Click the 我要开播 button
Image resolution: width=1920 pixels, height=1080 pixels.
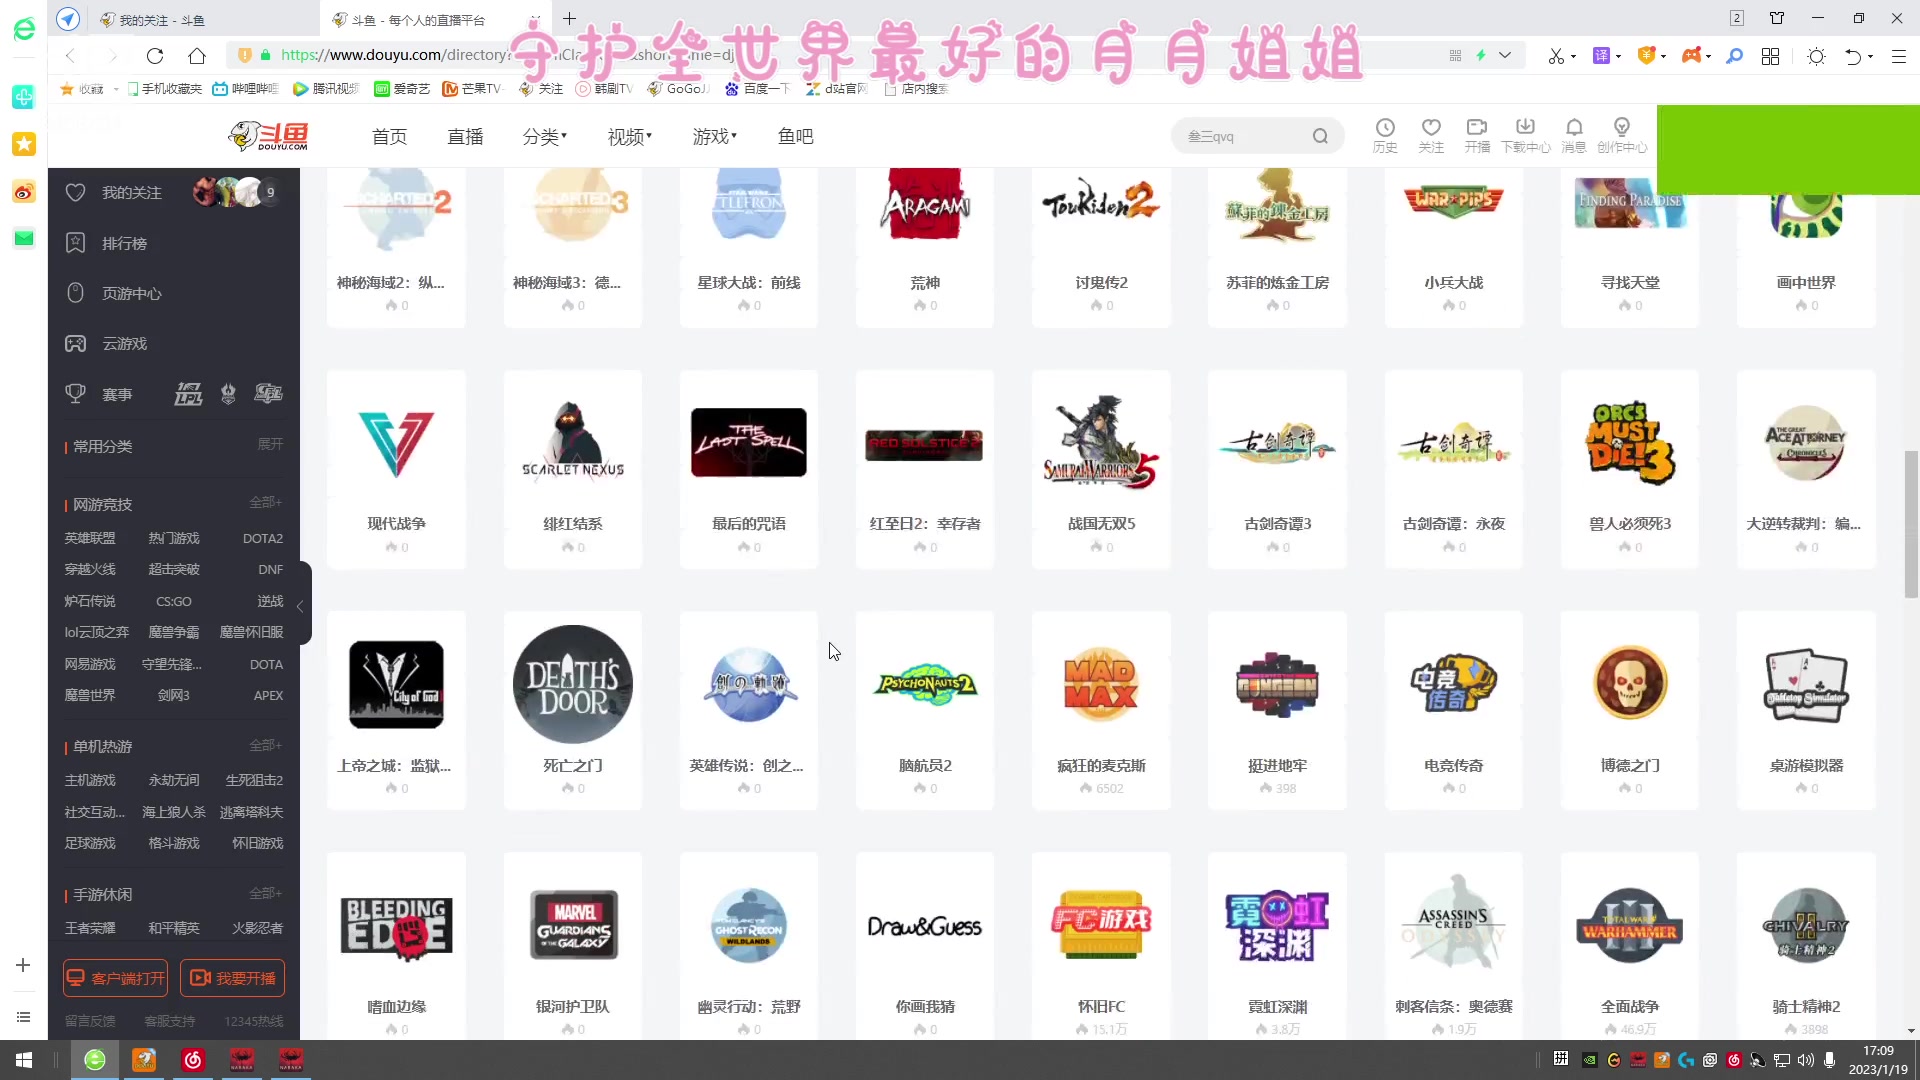coord(232,978)
